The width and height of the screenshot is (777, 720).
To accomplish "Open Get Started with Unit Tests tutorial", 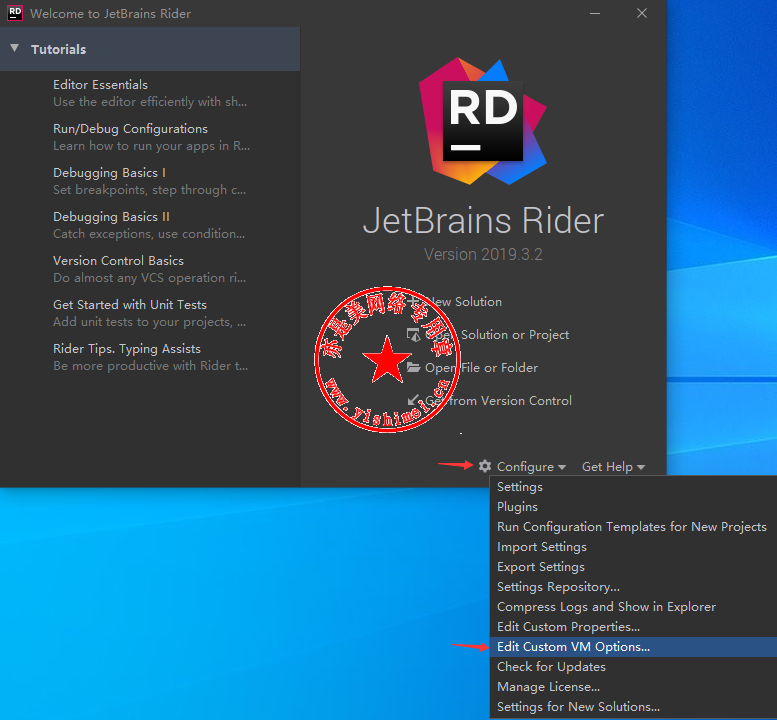I will [150, 313].
